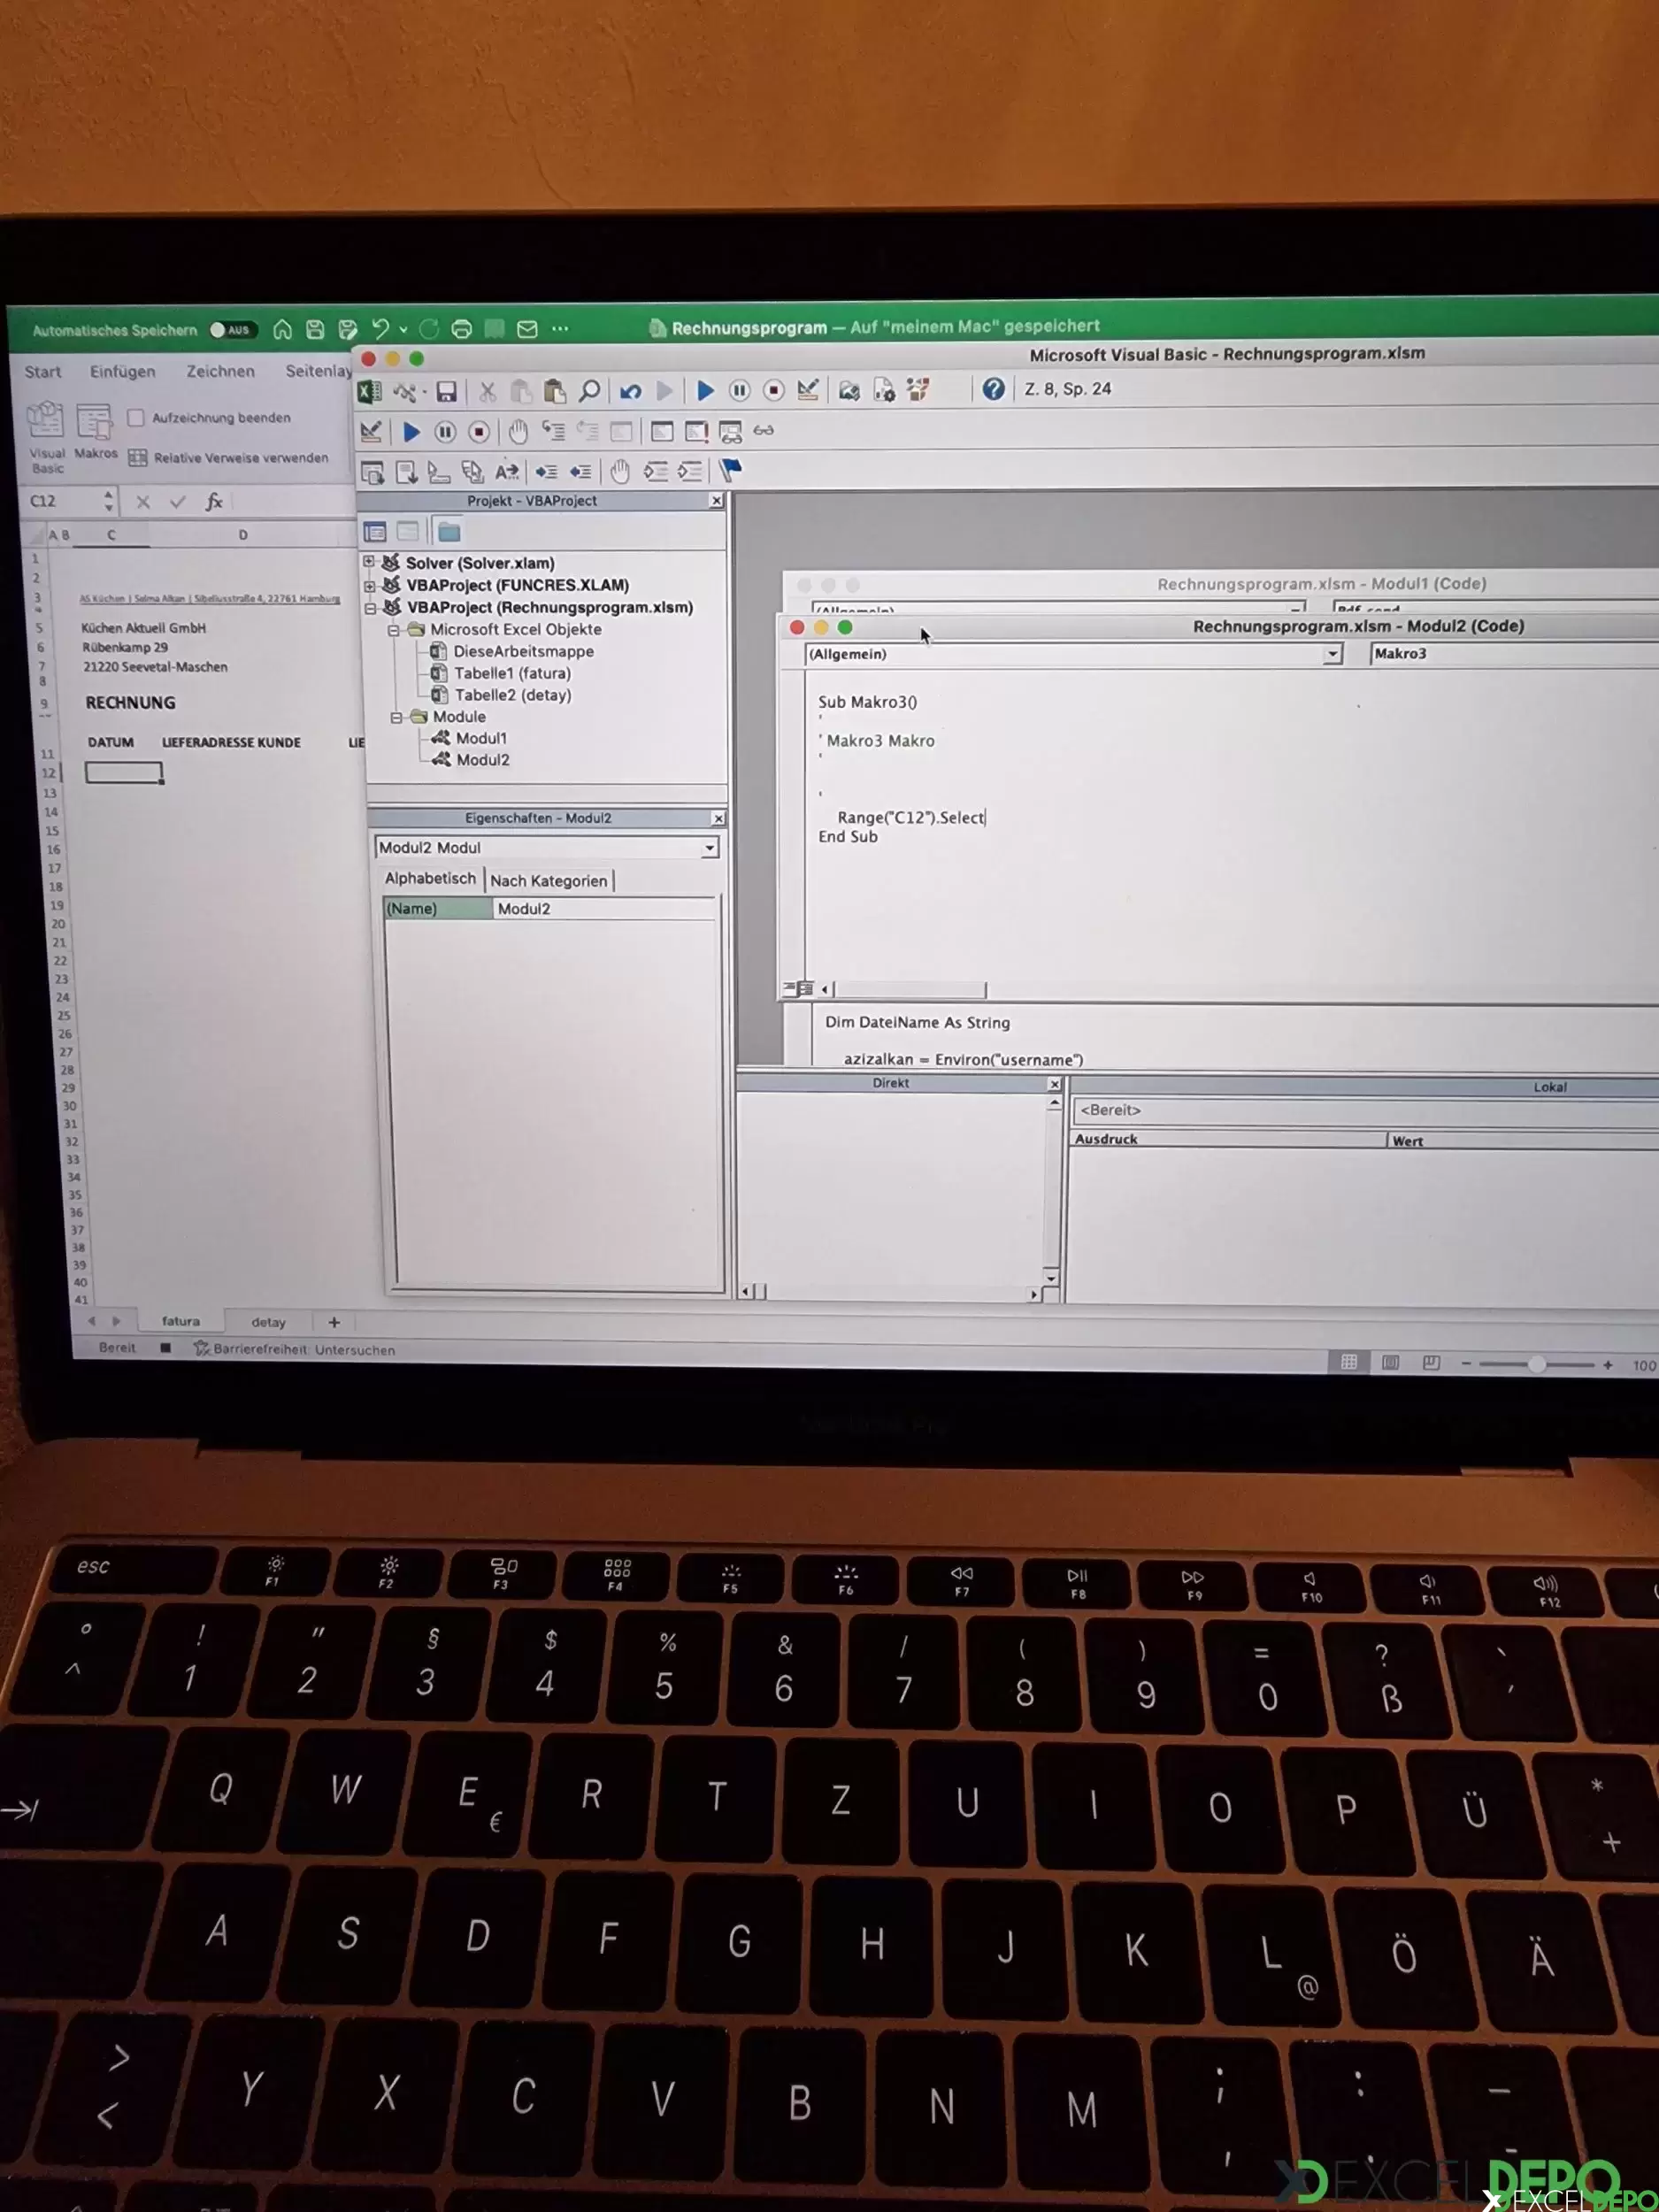Open the Einfügen ribbon tab
The height and width of the screenshot is (2212, 1659).
pyautogui.click(x=122, y=372)
